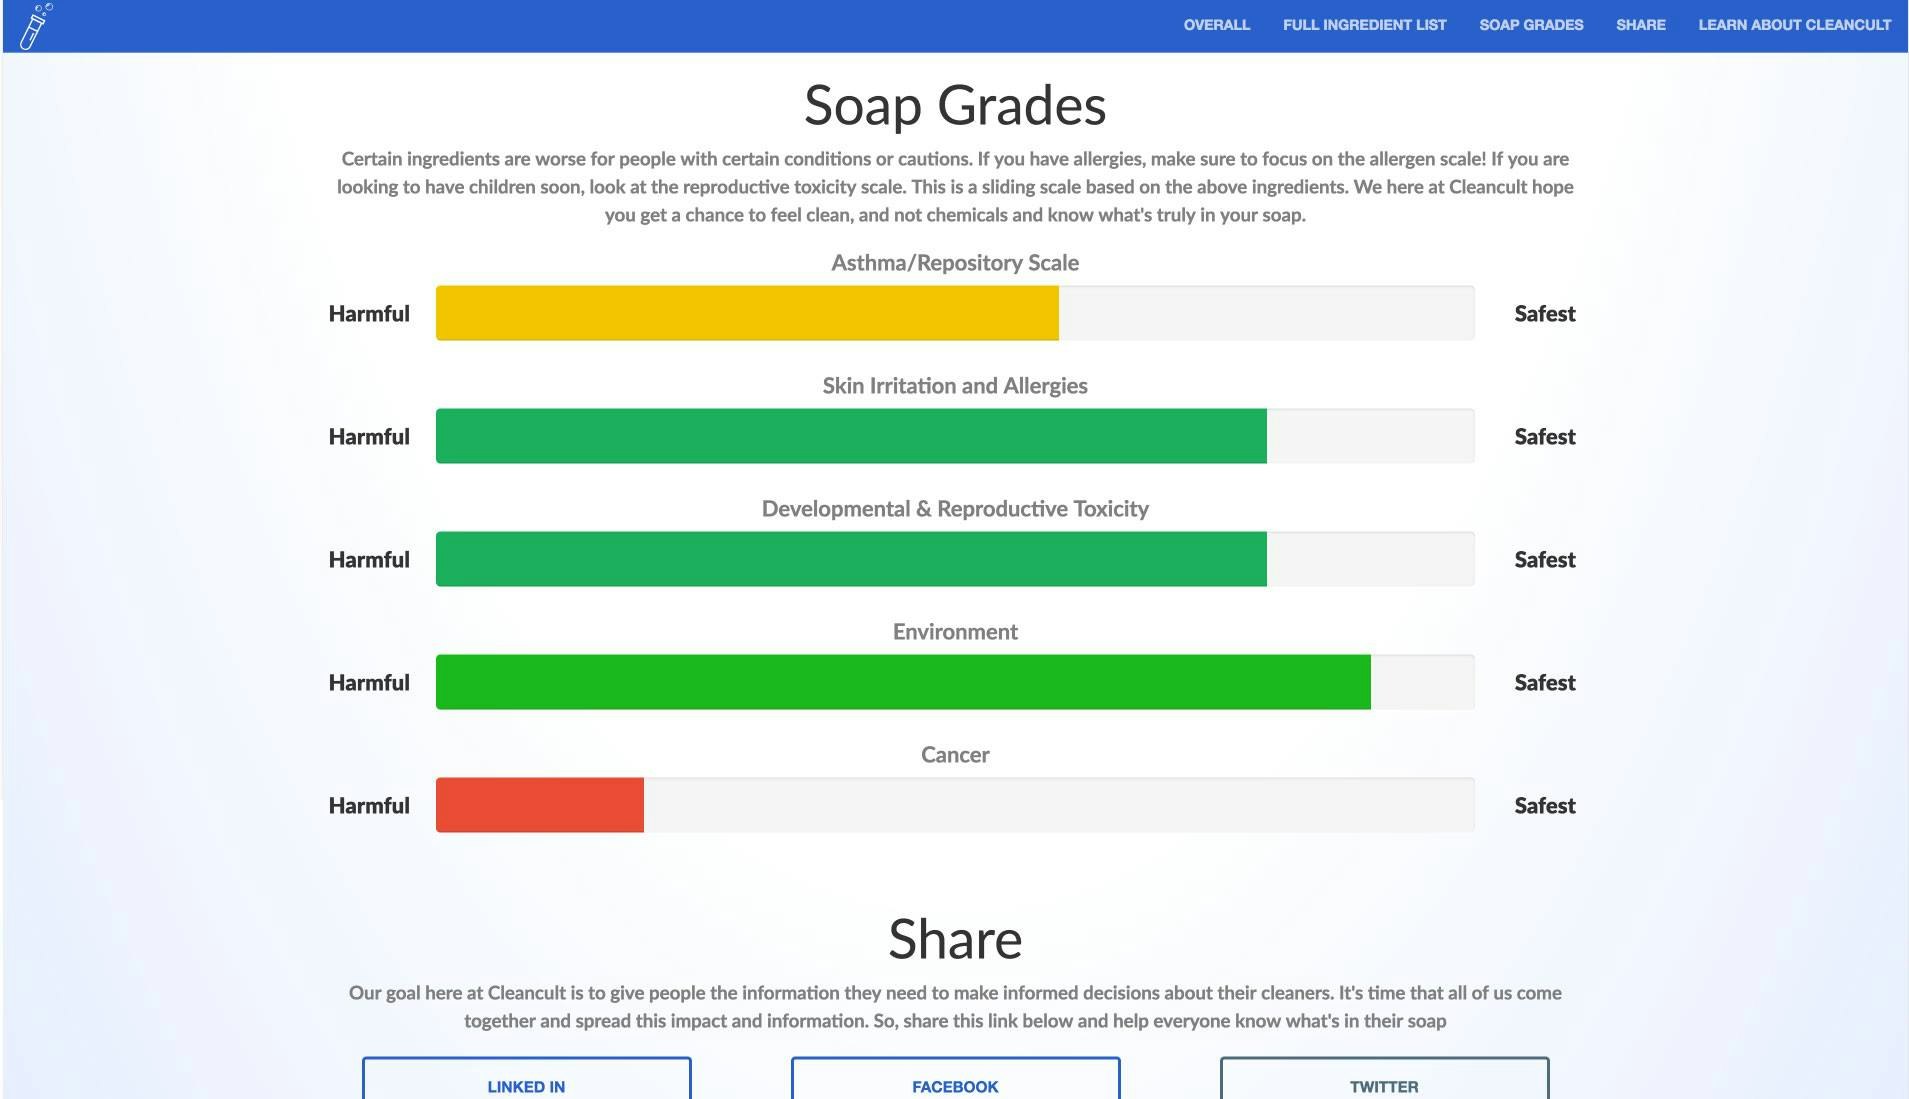This screenshot has height=1099, width=1909.
Task: Select the Developmental & Reproductive Toxicity bar
Action: (850, 559)
